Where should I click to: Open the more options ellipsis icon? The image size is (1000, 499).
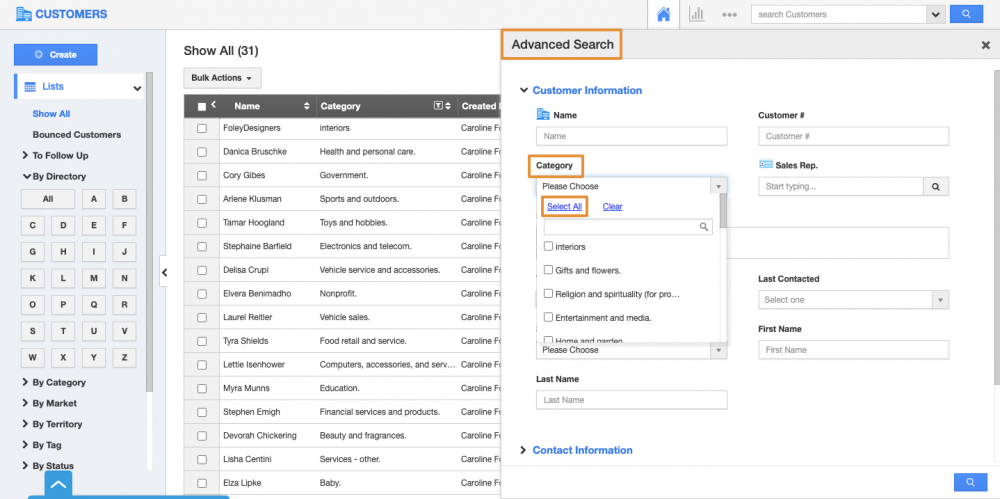pos(729,15)
